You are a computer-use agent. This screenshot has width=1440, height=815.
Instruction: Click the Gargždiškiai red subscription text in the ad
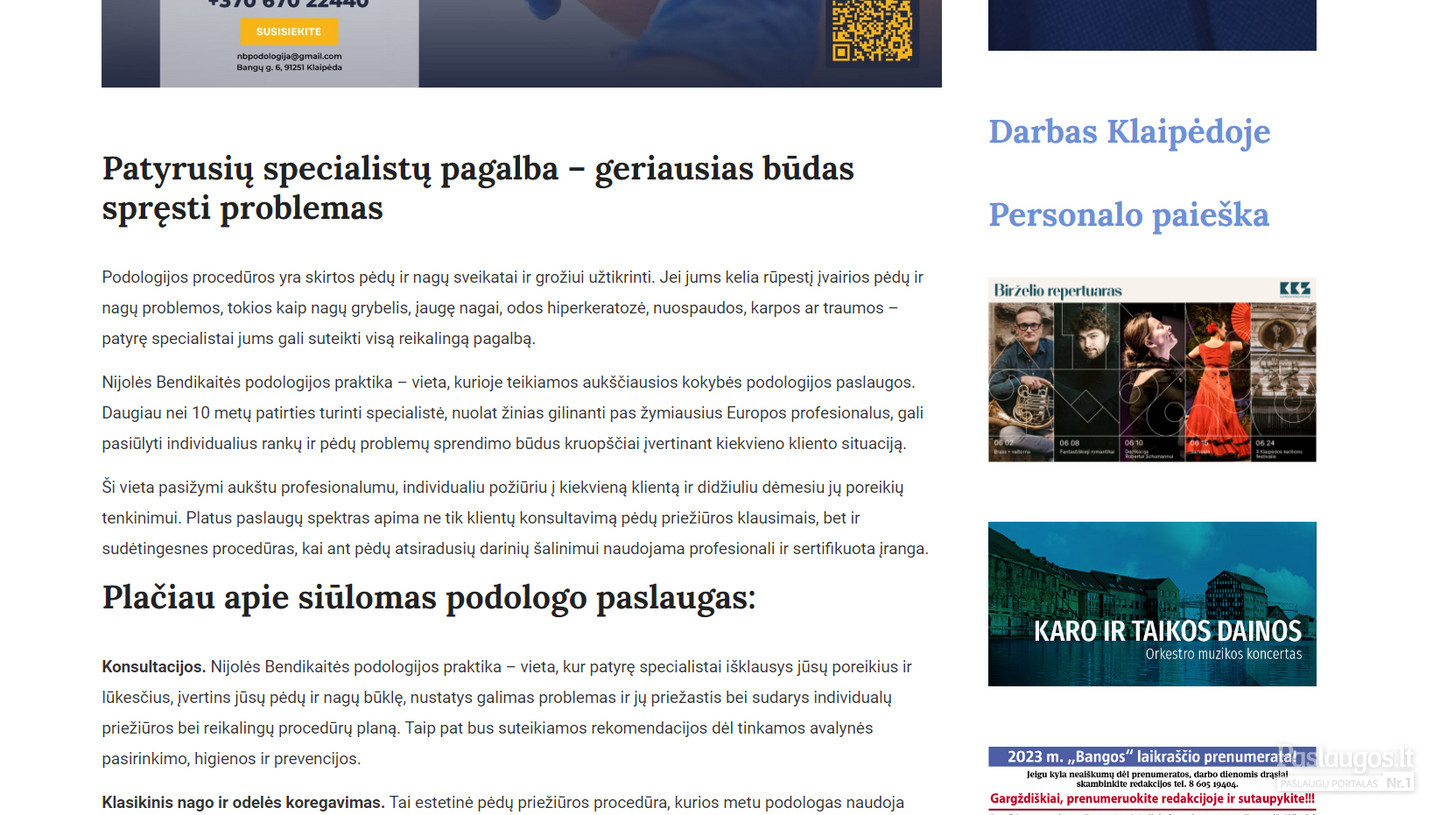1152,799
